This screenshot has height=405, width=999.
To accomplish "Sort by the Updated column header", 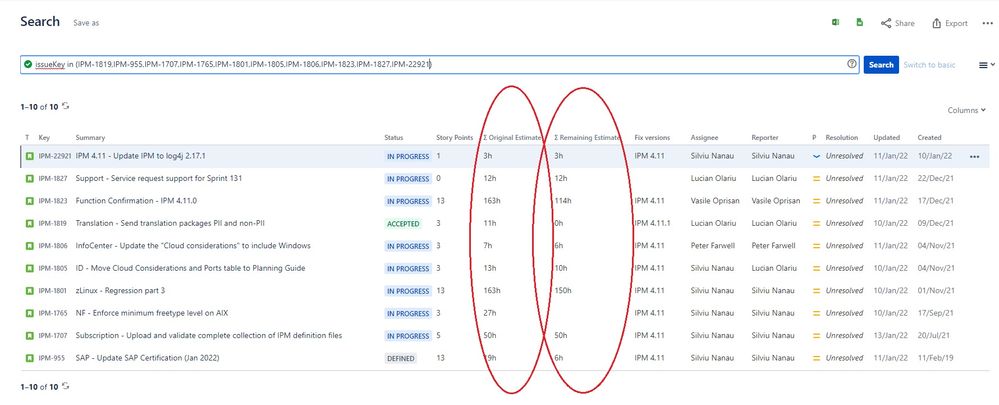I will point(886,138).
